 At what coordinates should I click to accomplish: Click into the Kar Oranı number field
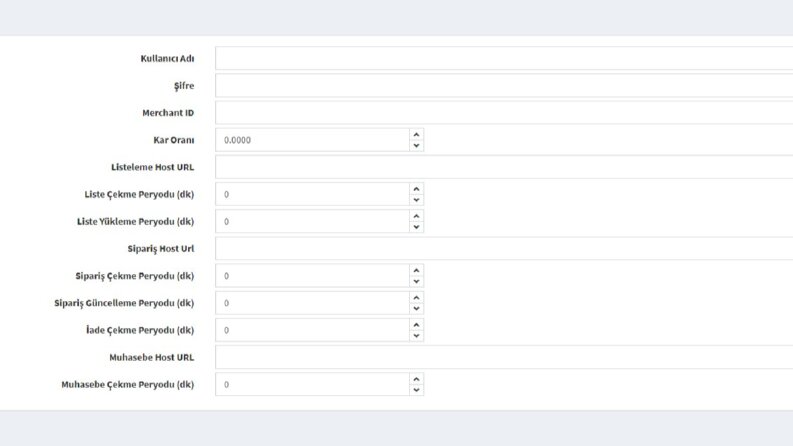pyautogui.click(x=312, y=140)
